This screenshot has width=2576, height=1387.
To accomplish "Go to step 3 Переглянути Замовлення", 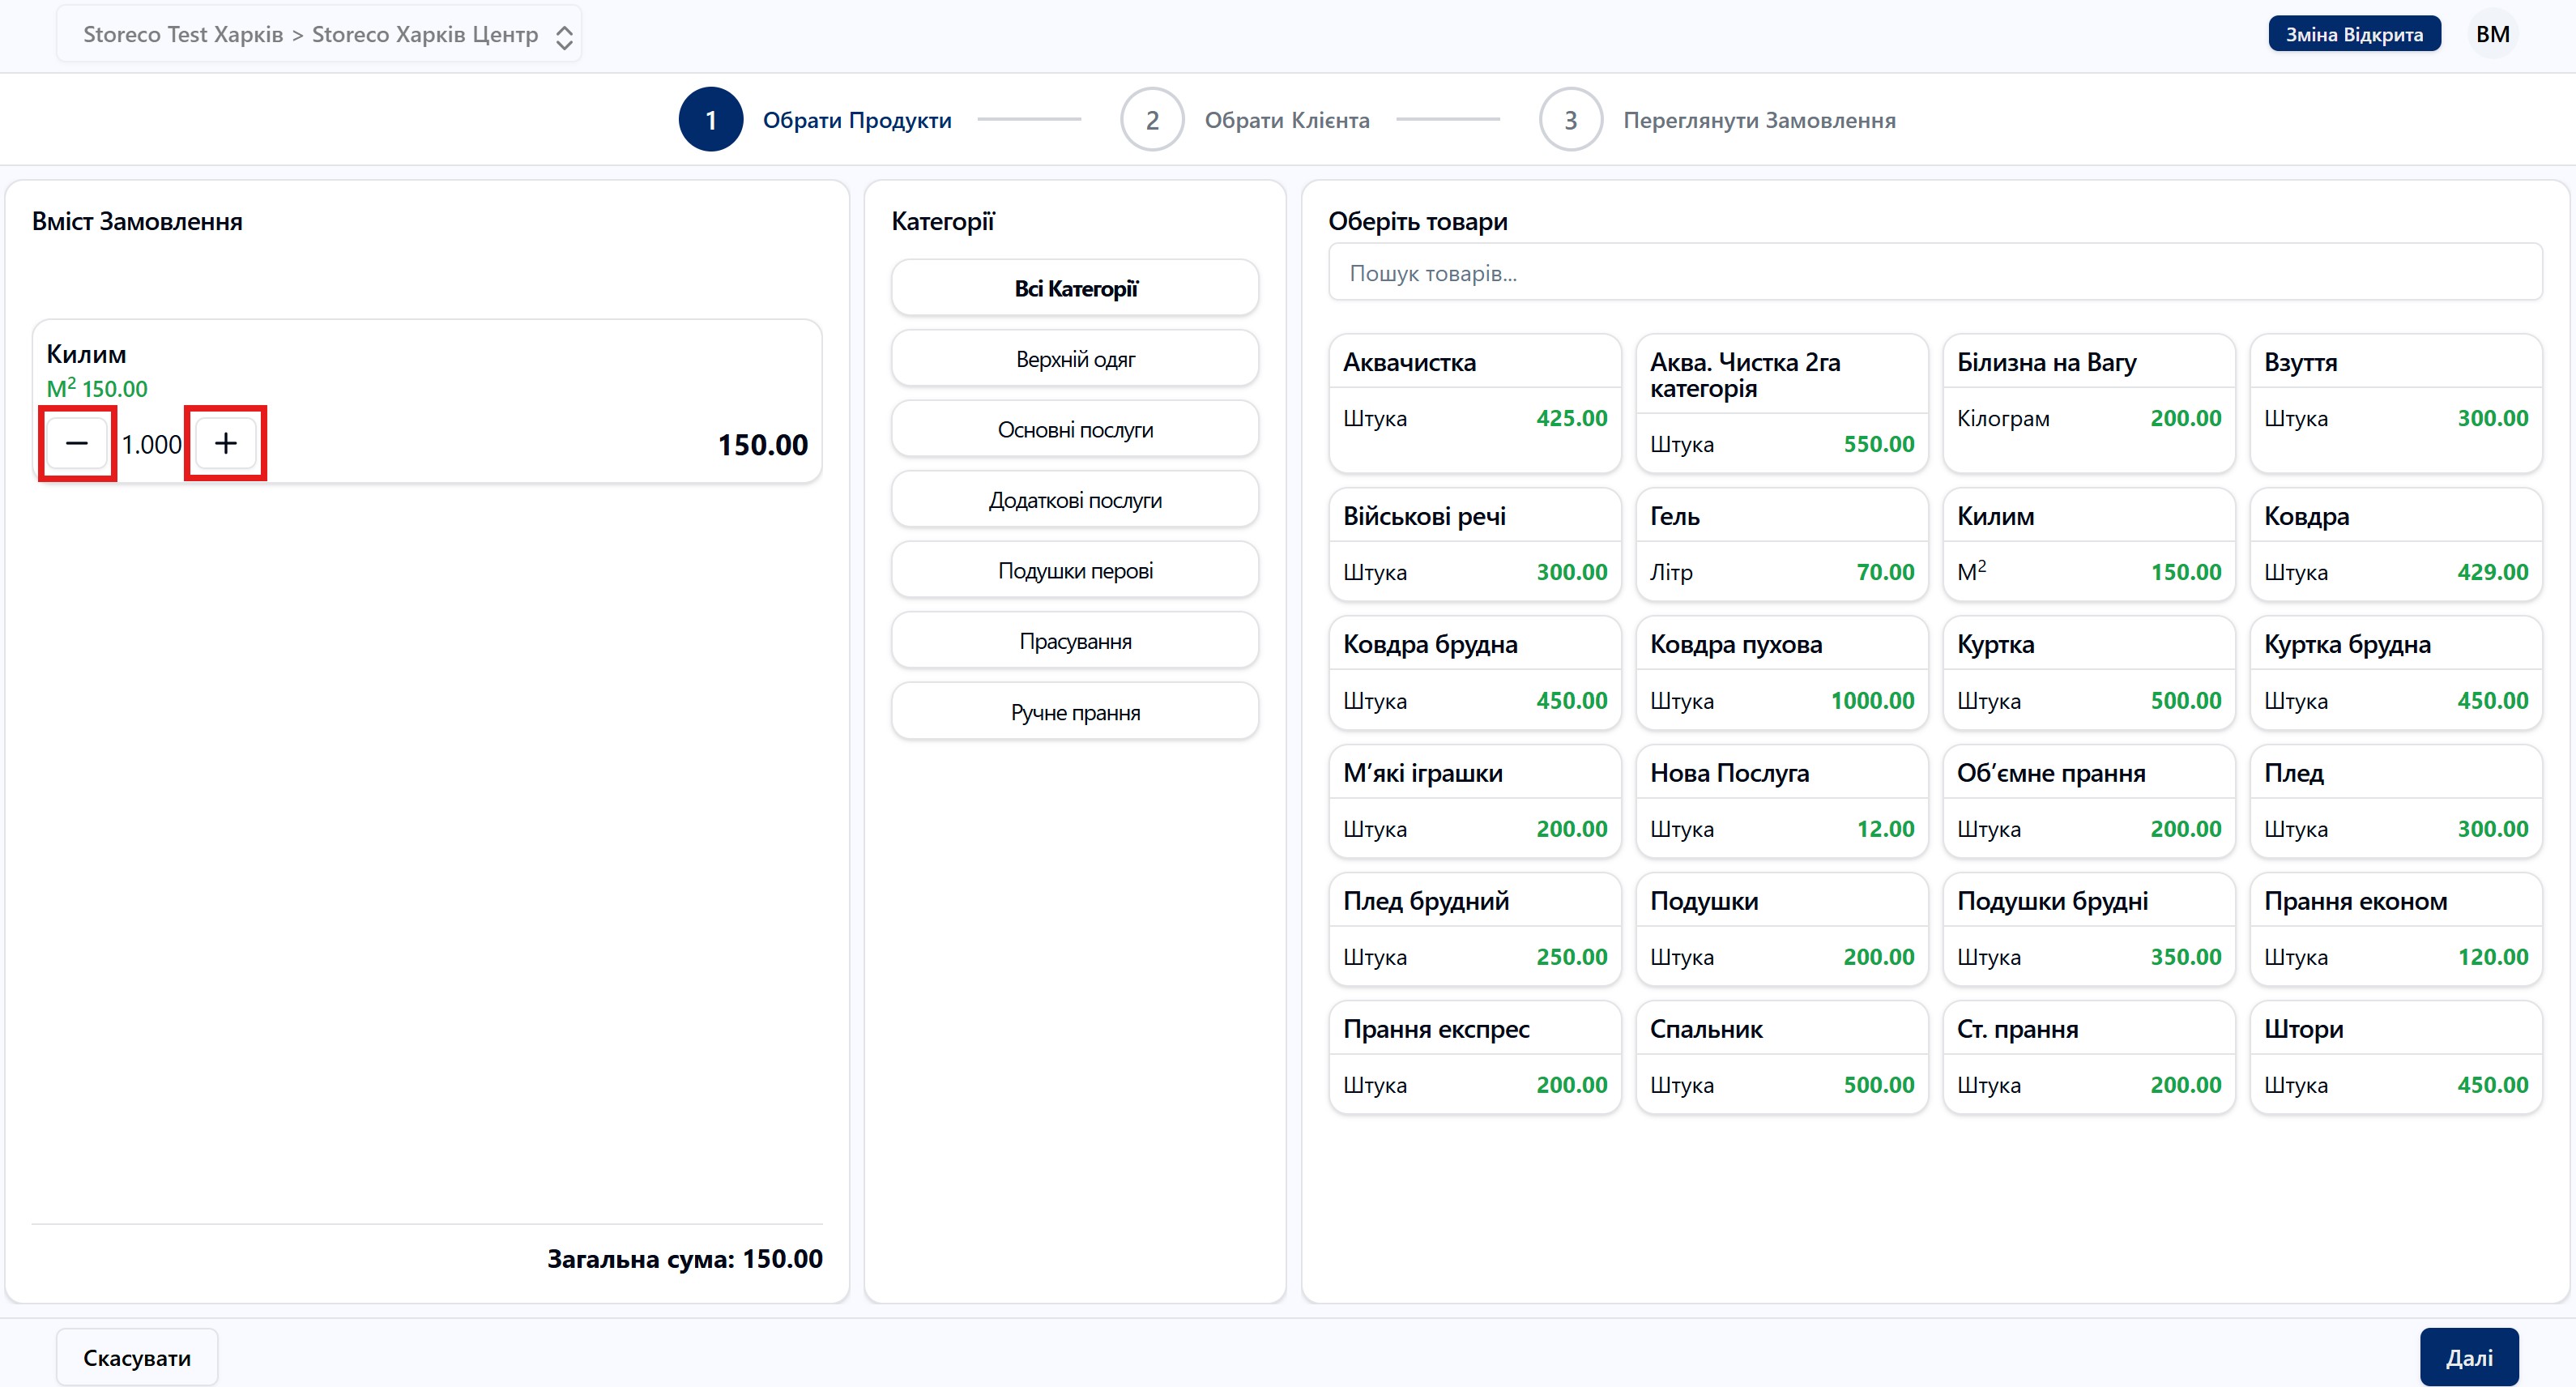I will pos(1570,120).
